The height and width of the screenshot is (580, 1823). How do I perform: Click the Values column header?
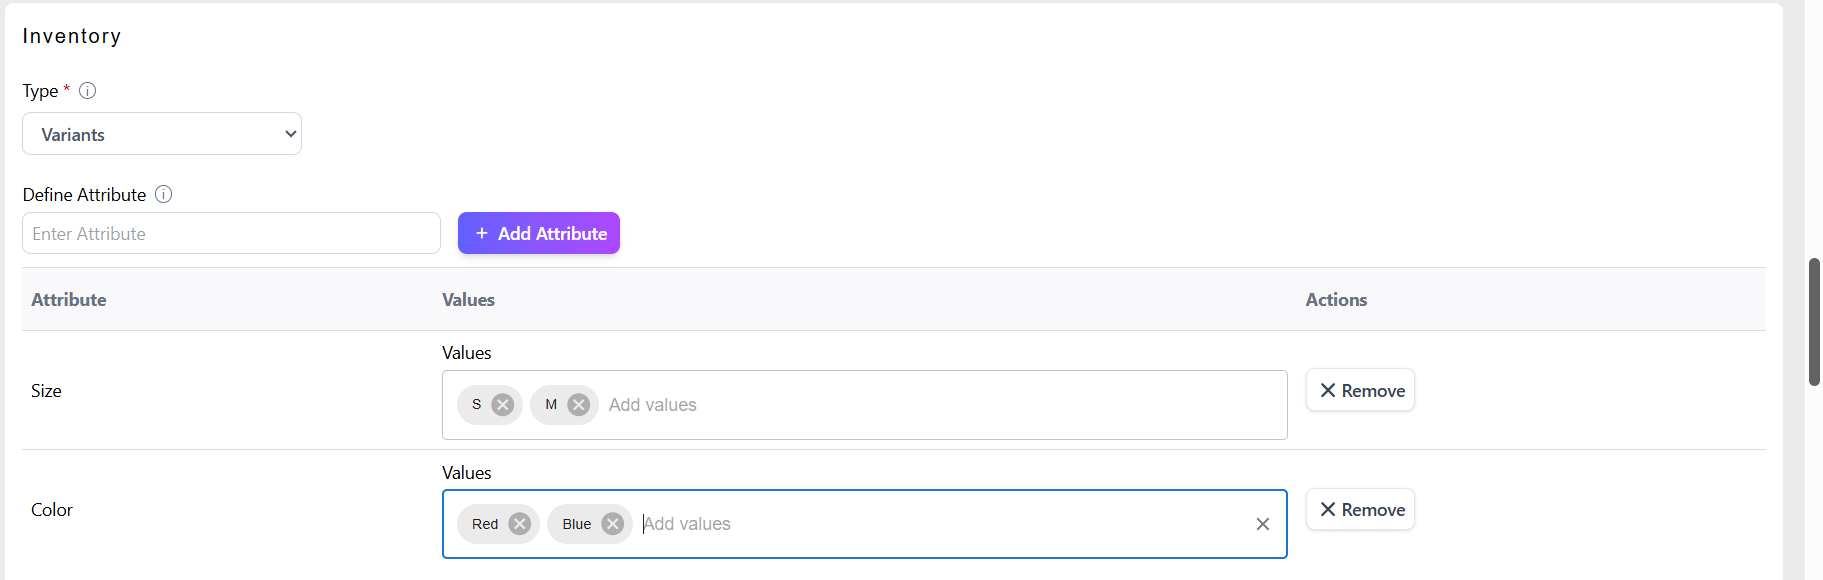pyautogui.click(x=468, y=300)
